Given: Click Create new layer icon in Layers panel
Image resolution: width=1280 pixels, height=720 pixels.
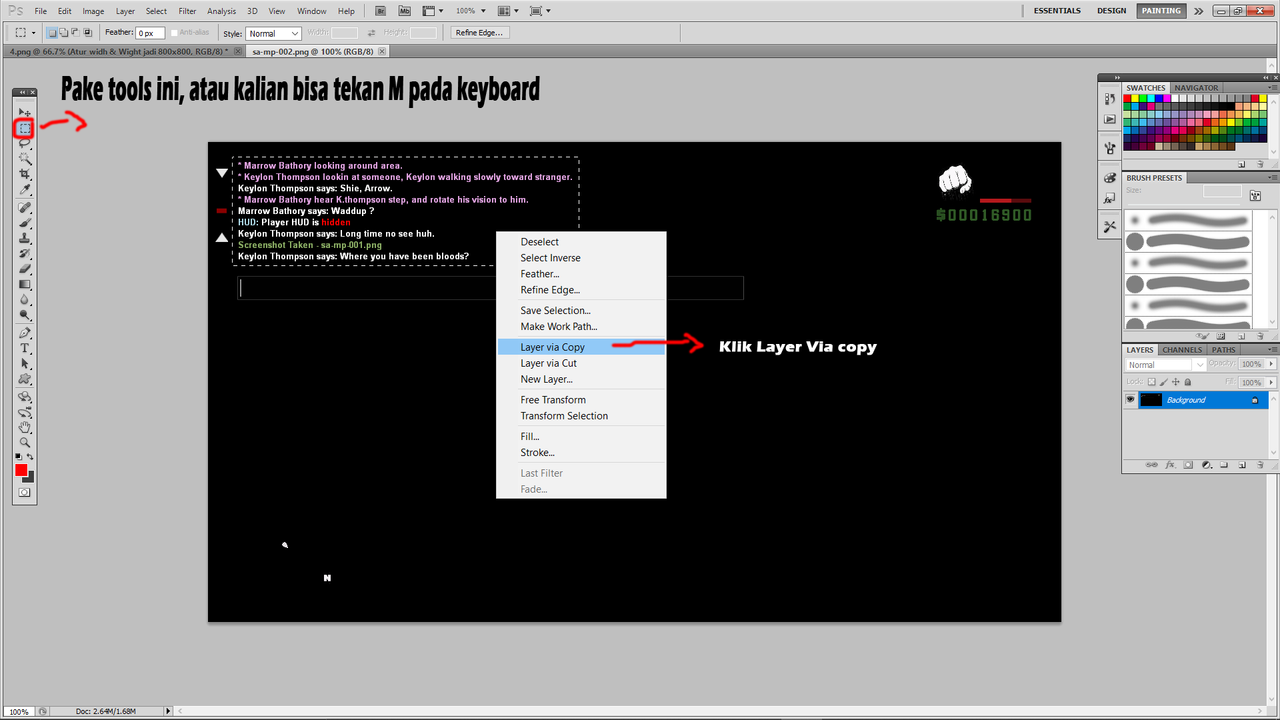Looking at the screenshot, I should [1241, 464].
